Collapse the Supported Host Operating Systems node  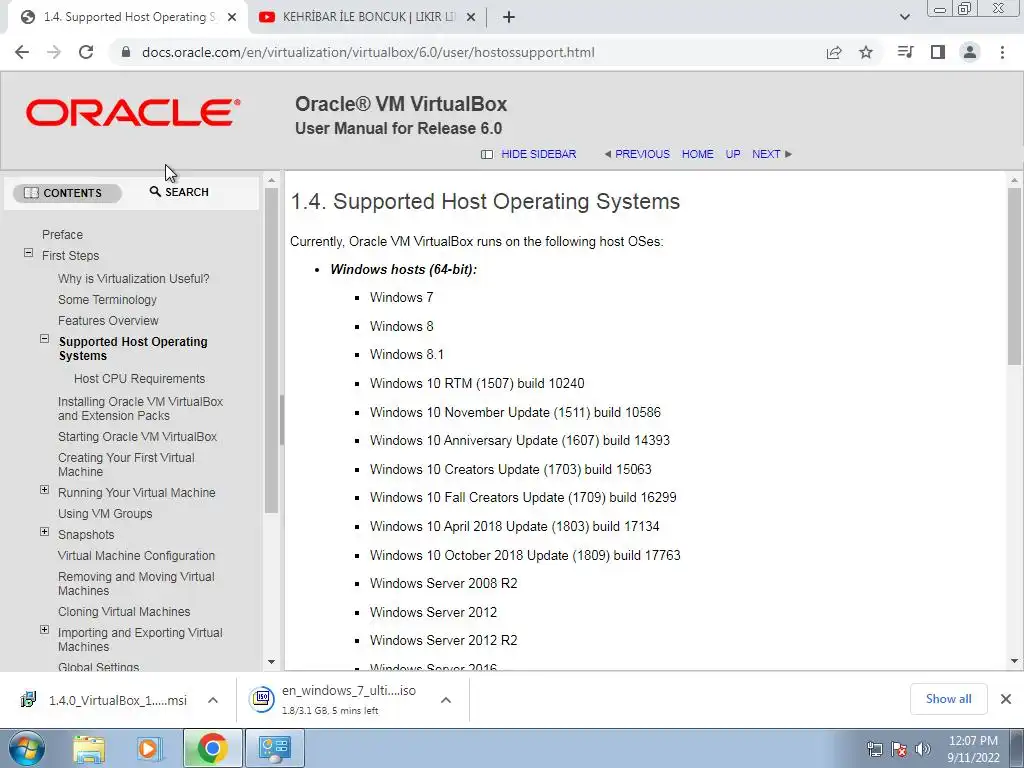[44, 339]
